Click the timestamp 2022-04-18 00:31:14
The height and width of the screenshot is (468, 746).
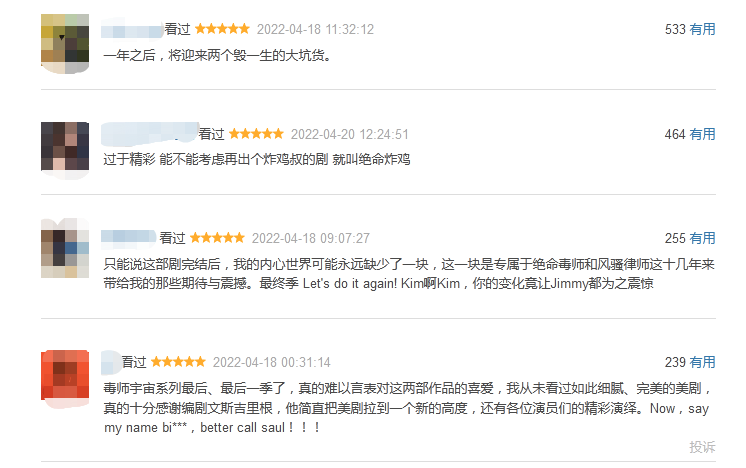[x=272, y=362]
